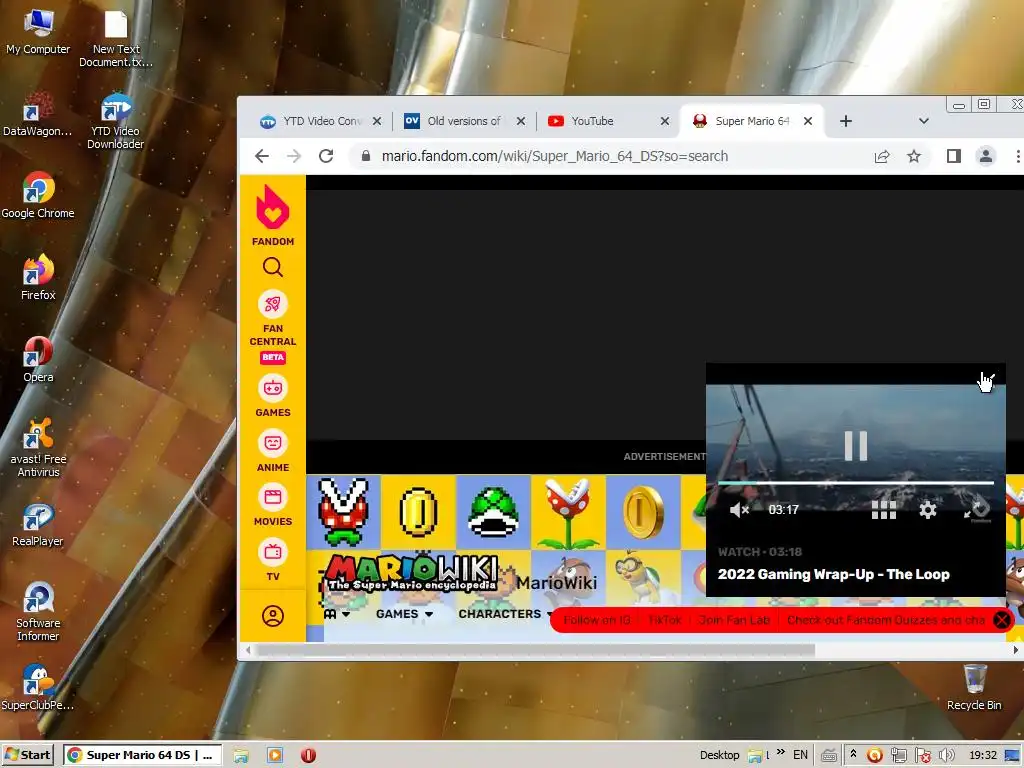Open the system tray volume icon
The width and height of the screenshot is (1024, 768).
[946, 755]
